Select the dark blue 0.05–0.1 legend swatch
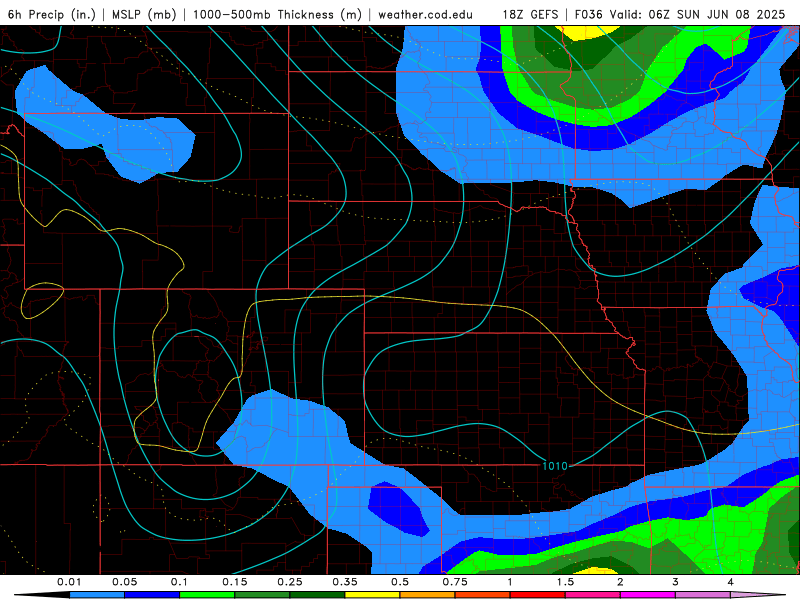Image resolution: width=800 pixels, height=600 pixels. pyautogui.click(x=152, y=595)
